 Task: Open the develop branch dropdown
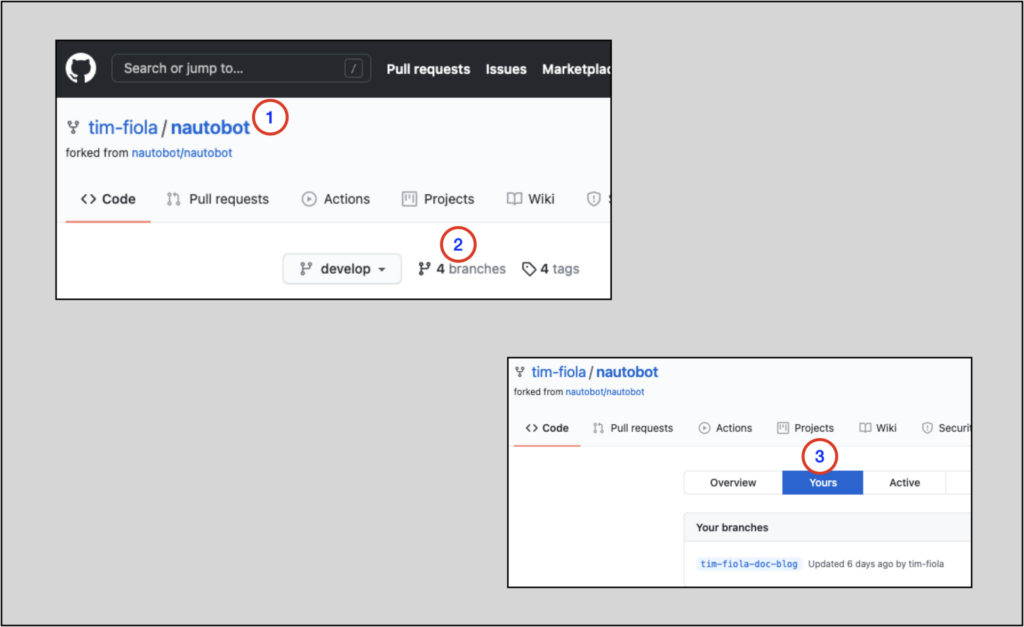[342, 269]
